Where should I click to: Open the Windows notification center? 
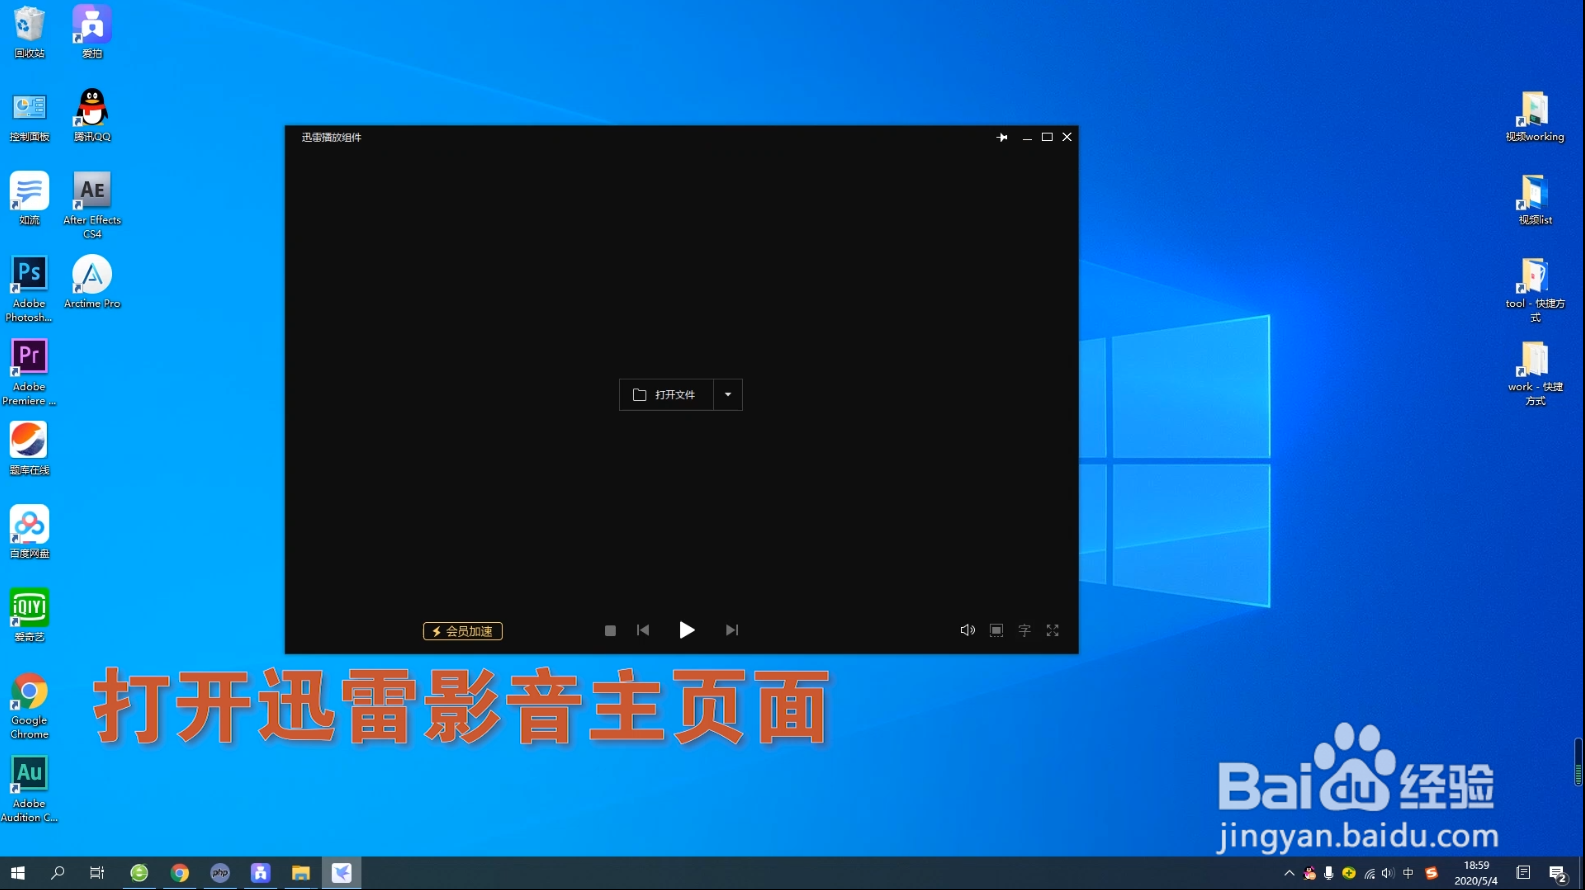[1558, 873]
